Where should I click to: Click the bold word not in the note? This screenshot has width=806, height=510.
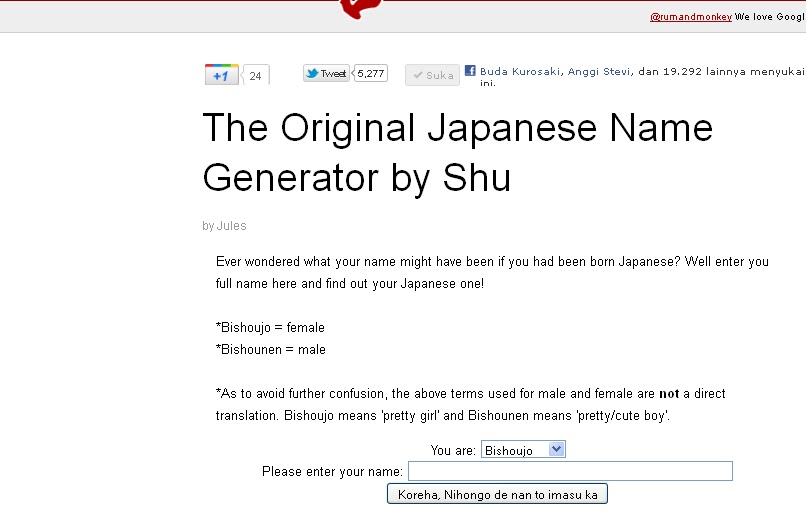pyautogui.click(x=669, y=394)
